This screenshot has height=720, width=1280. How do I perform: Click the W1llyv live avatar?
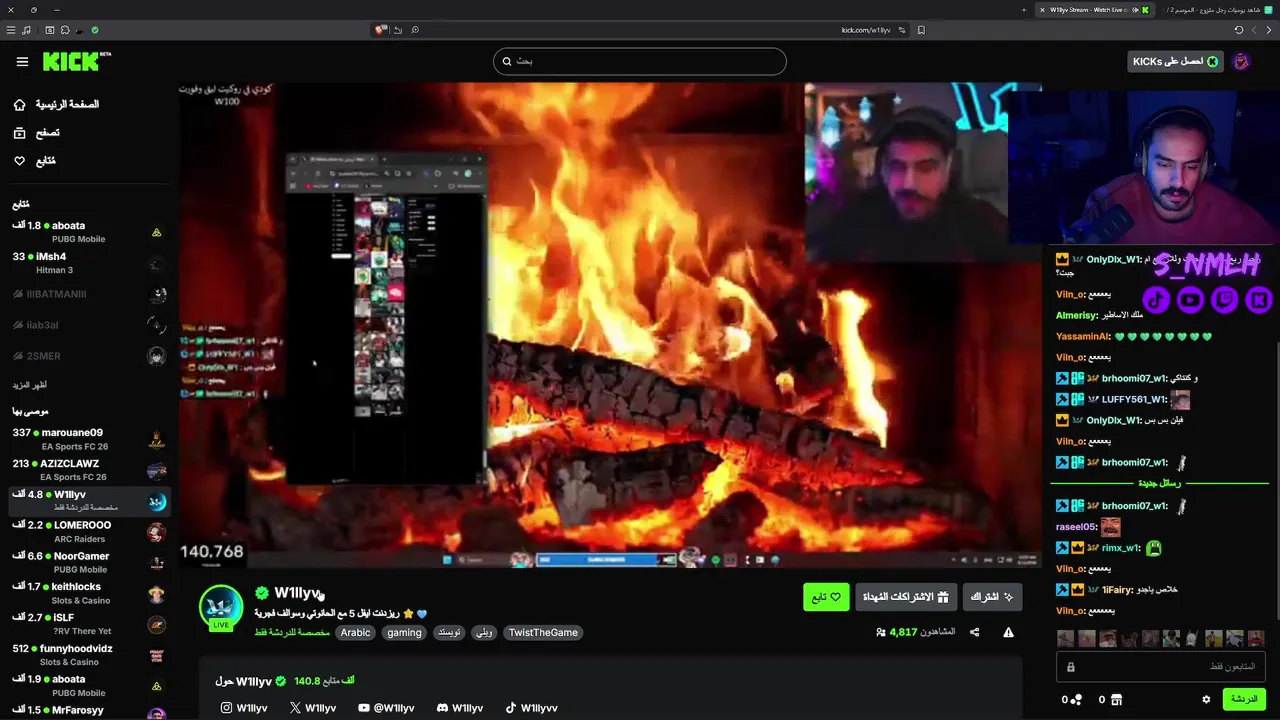click(x=221, y=607)
